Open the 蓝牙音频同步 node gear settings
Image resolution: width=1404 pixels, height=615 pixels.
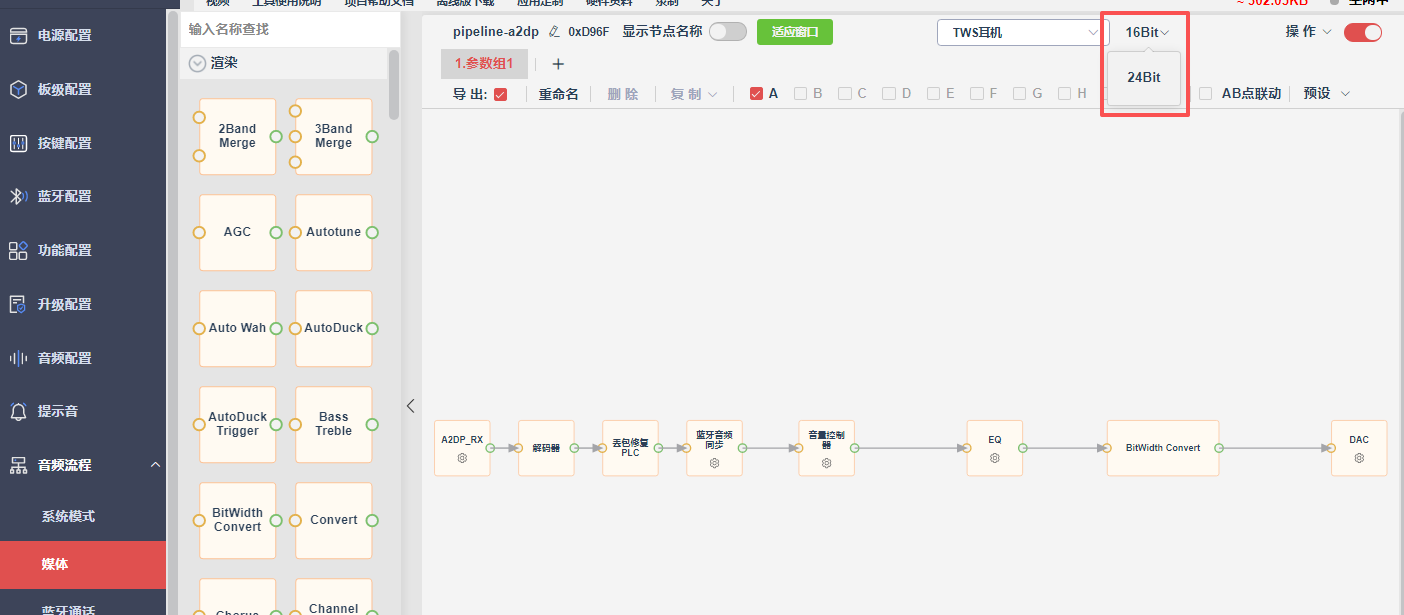pyautogui.click(x=714, y=463)
